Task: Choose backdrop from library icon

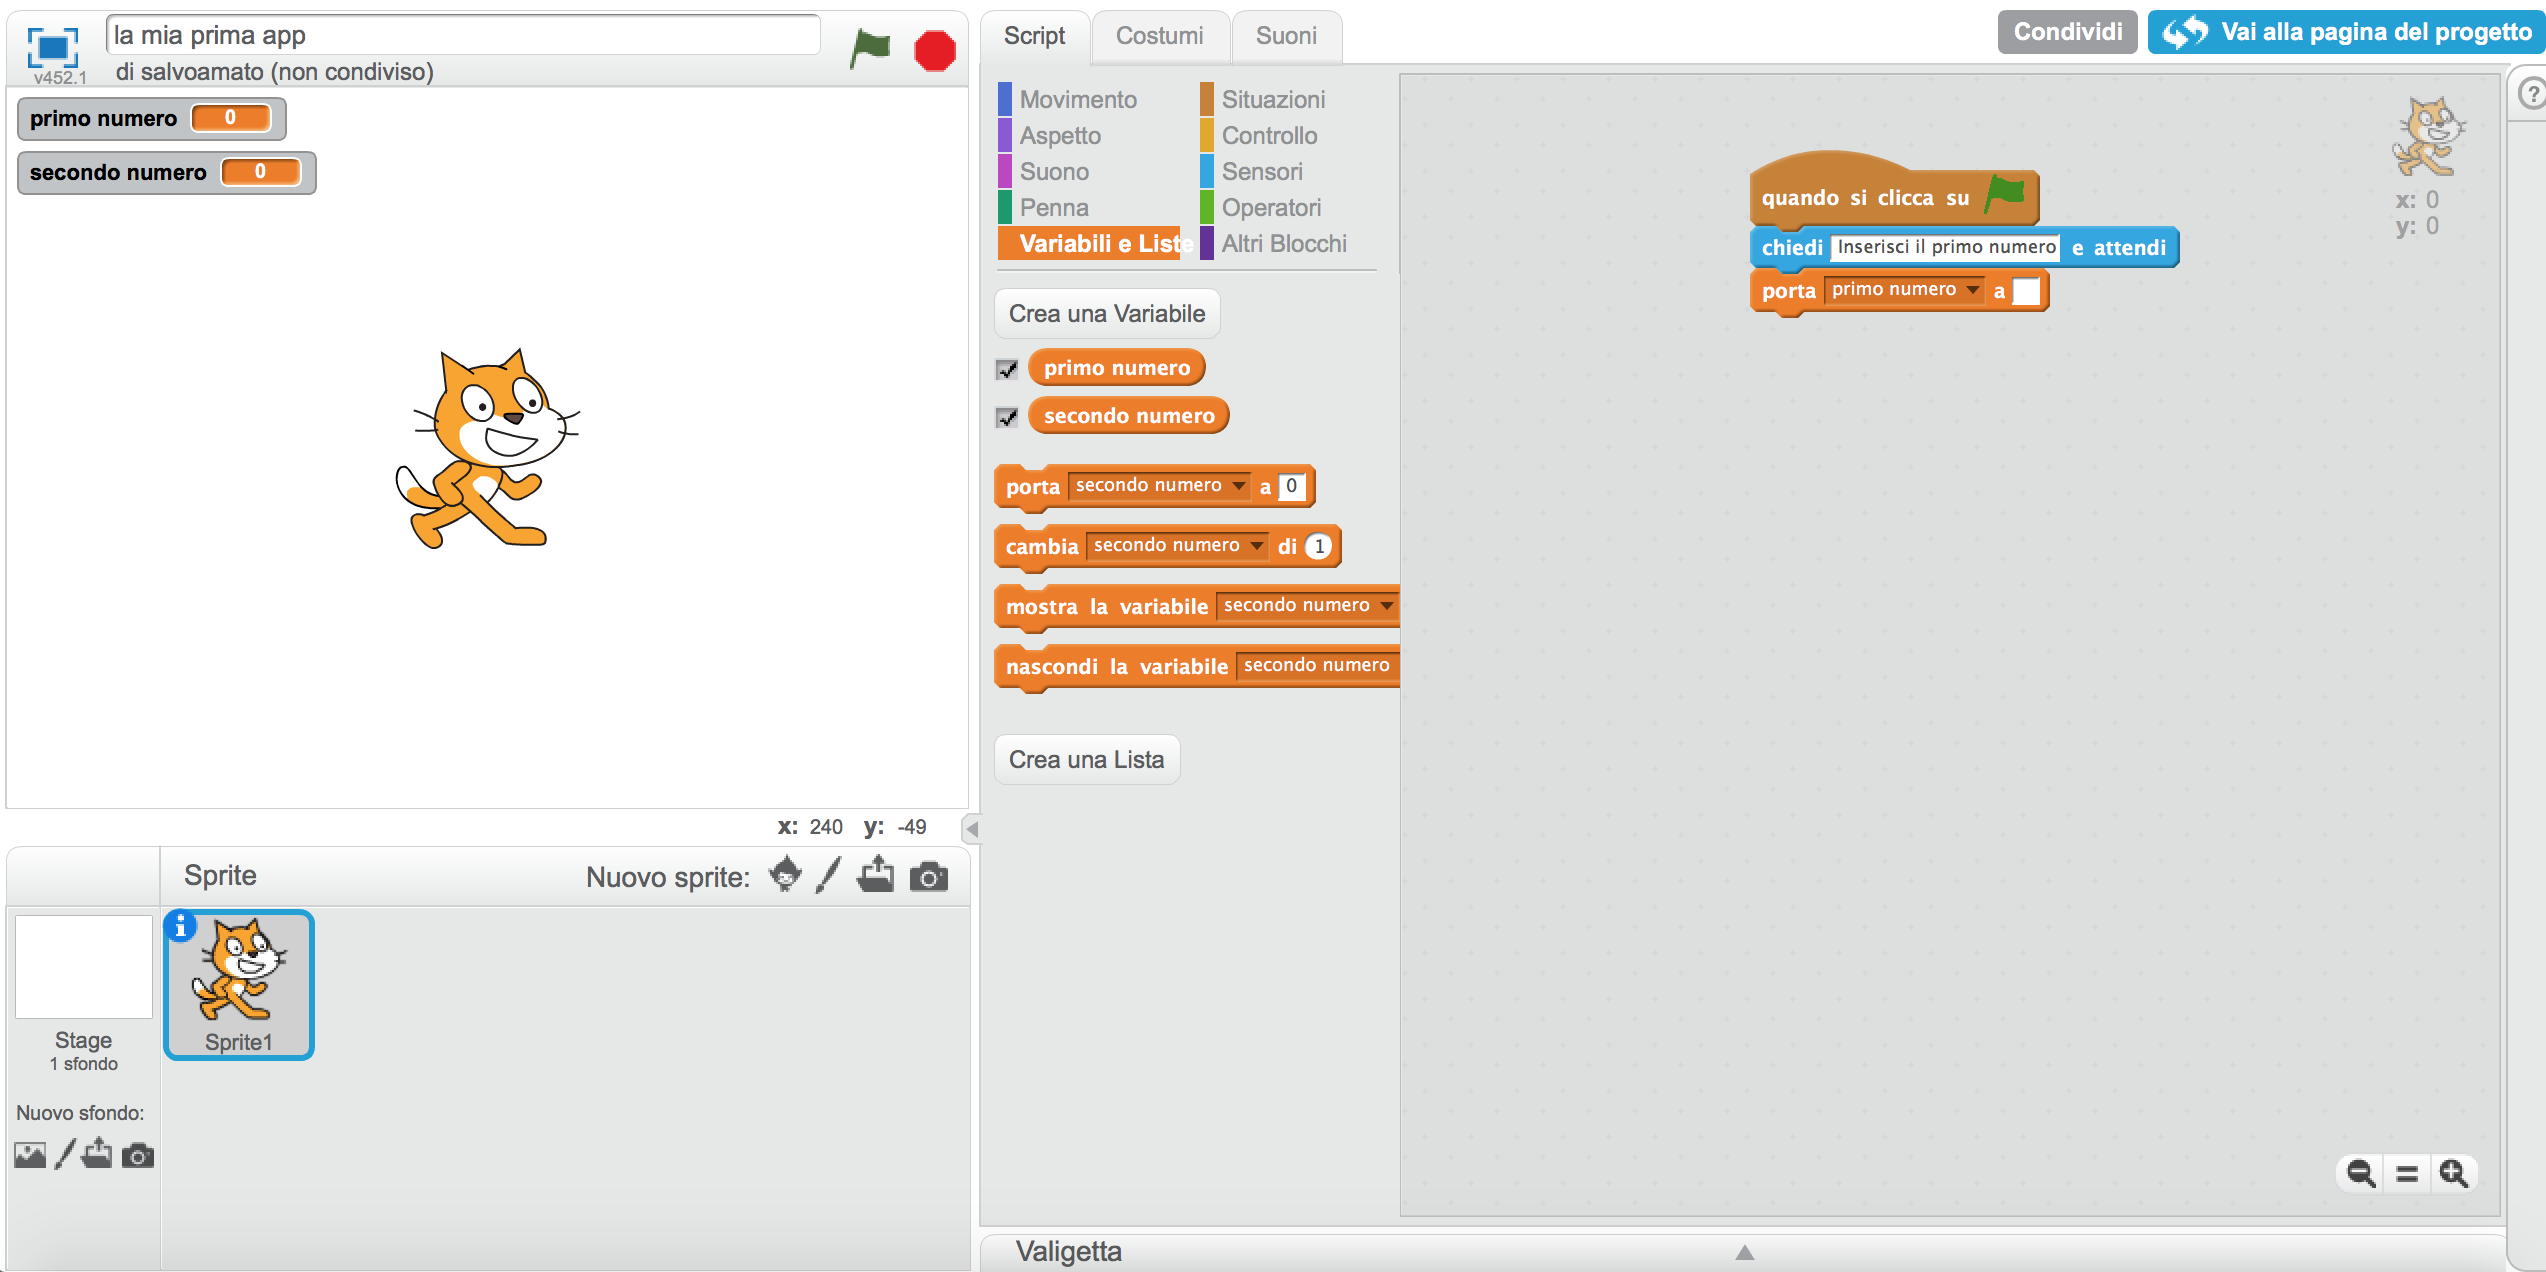Action: [x=30, y=1156]
